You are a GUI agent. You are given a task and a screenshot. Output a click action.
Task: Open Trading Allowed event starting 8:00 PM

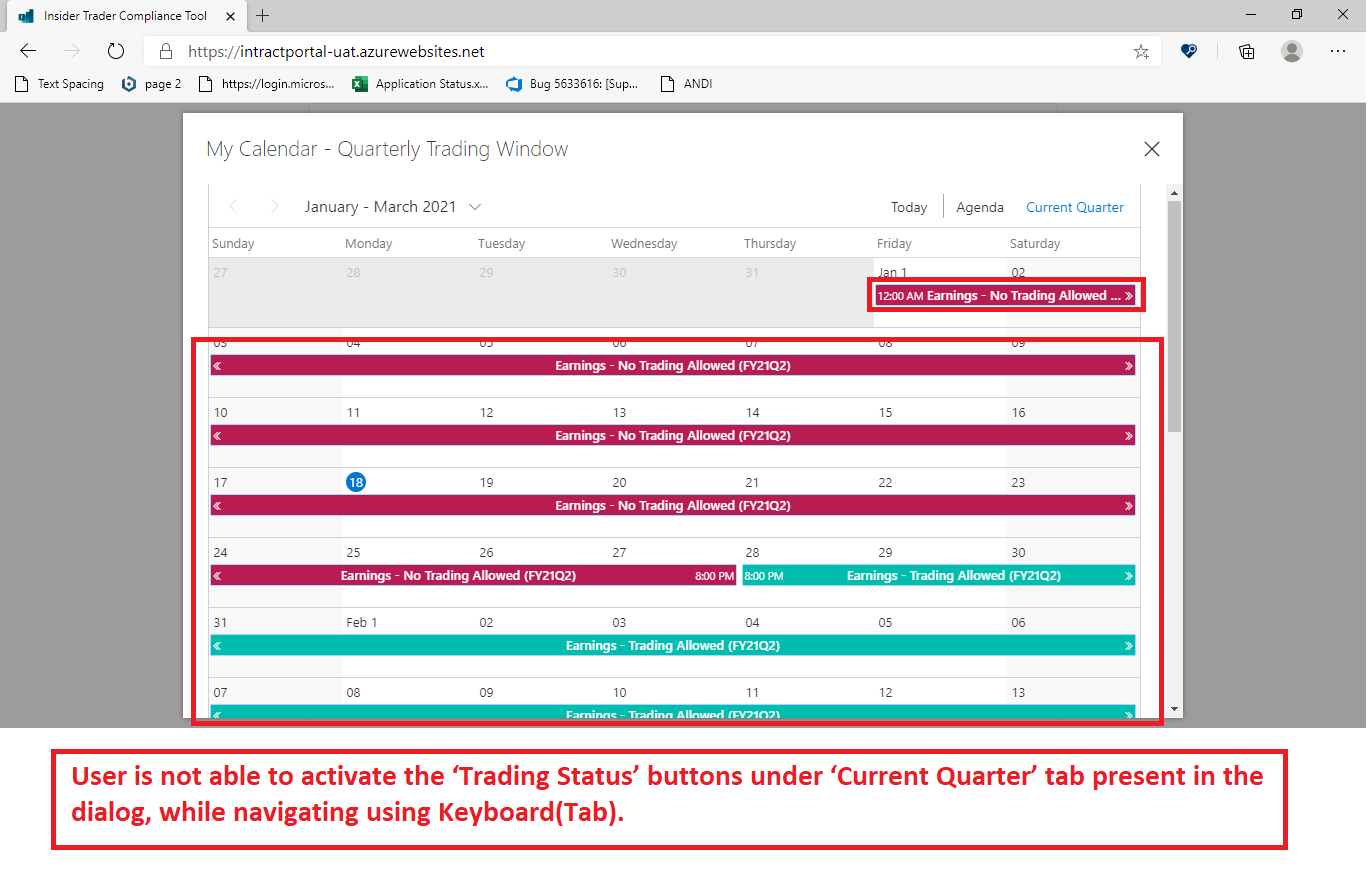click(x=938, y=576)
